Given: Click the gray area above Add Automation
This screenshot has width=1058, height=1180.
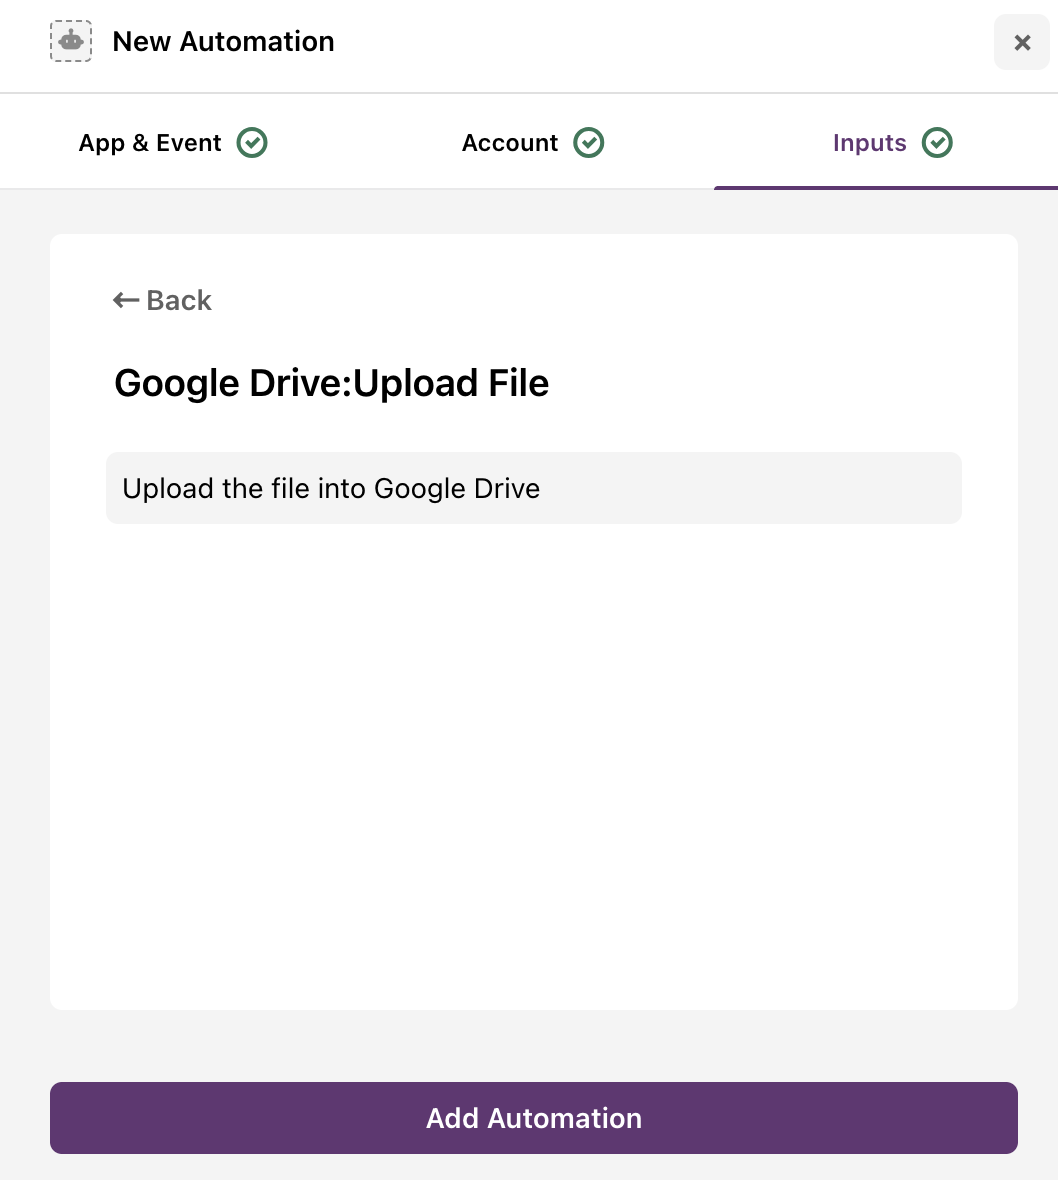Looking at the screenshot, I should pos(534,1046).
